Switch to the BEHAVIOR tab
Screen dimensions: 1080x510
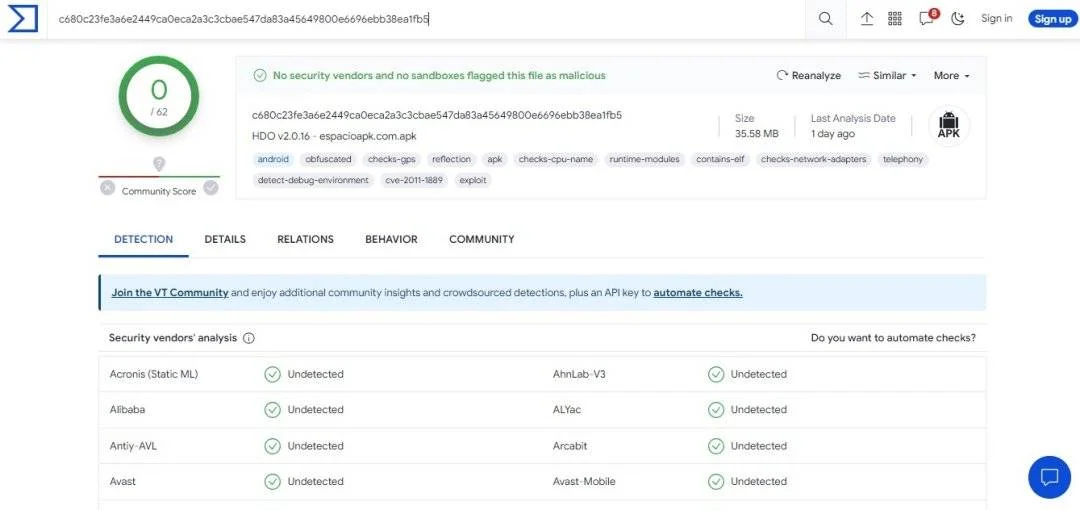point(391,239)
